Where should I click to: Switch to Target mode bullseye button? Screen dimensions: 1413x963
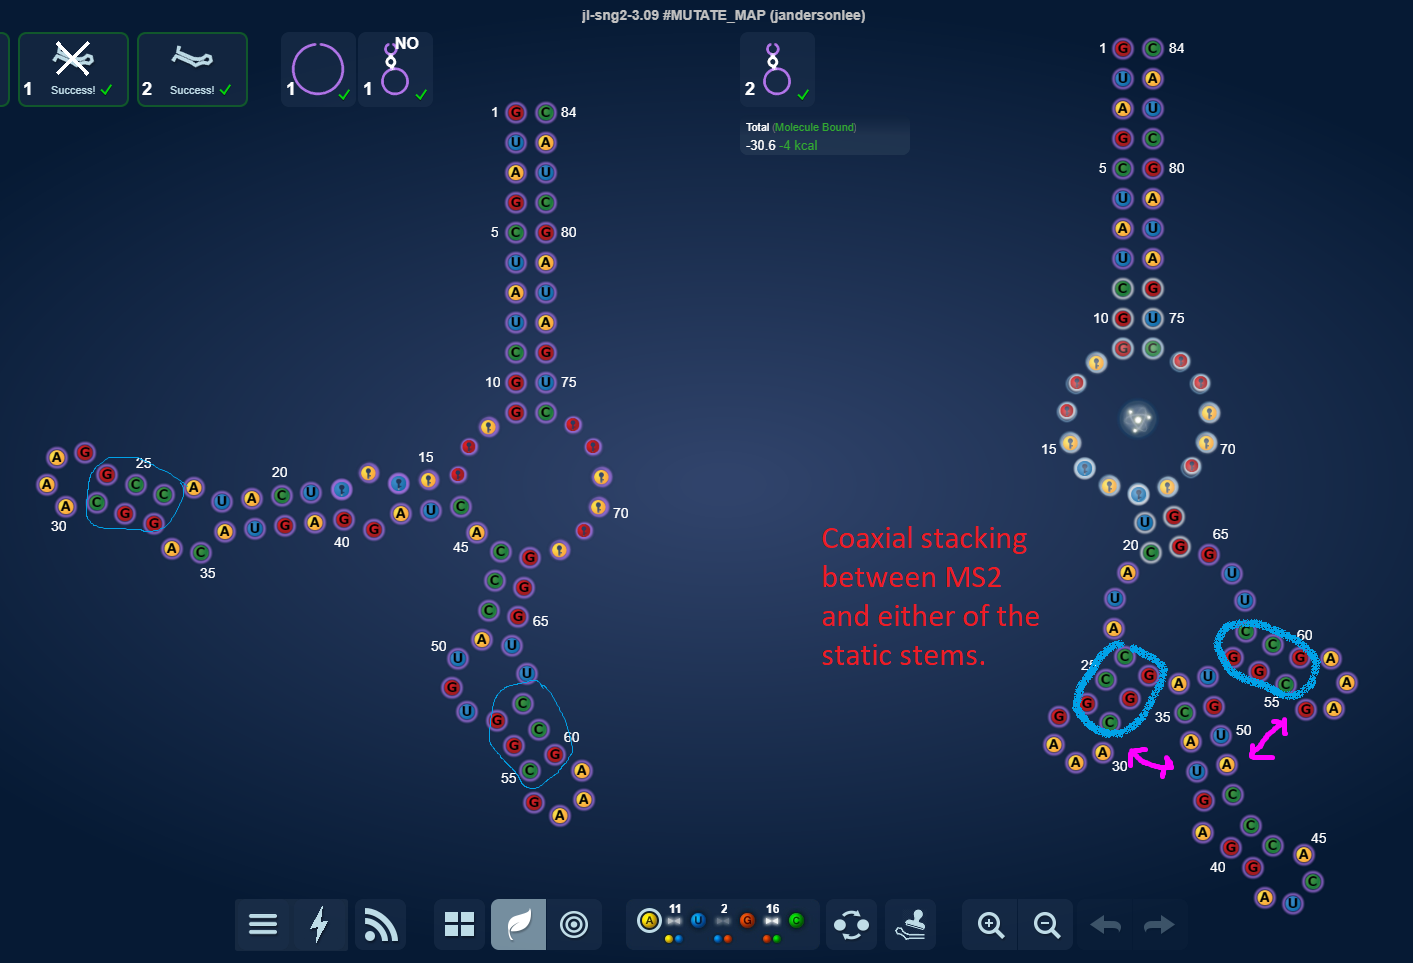point(574,924)
